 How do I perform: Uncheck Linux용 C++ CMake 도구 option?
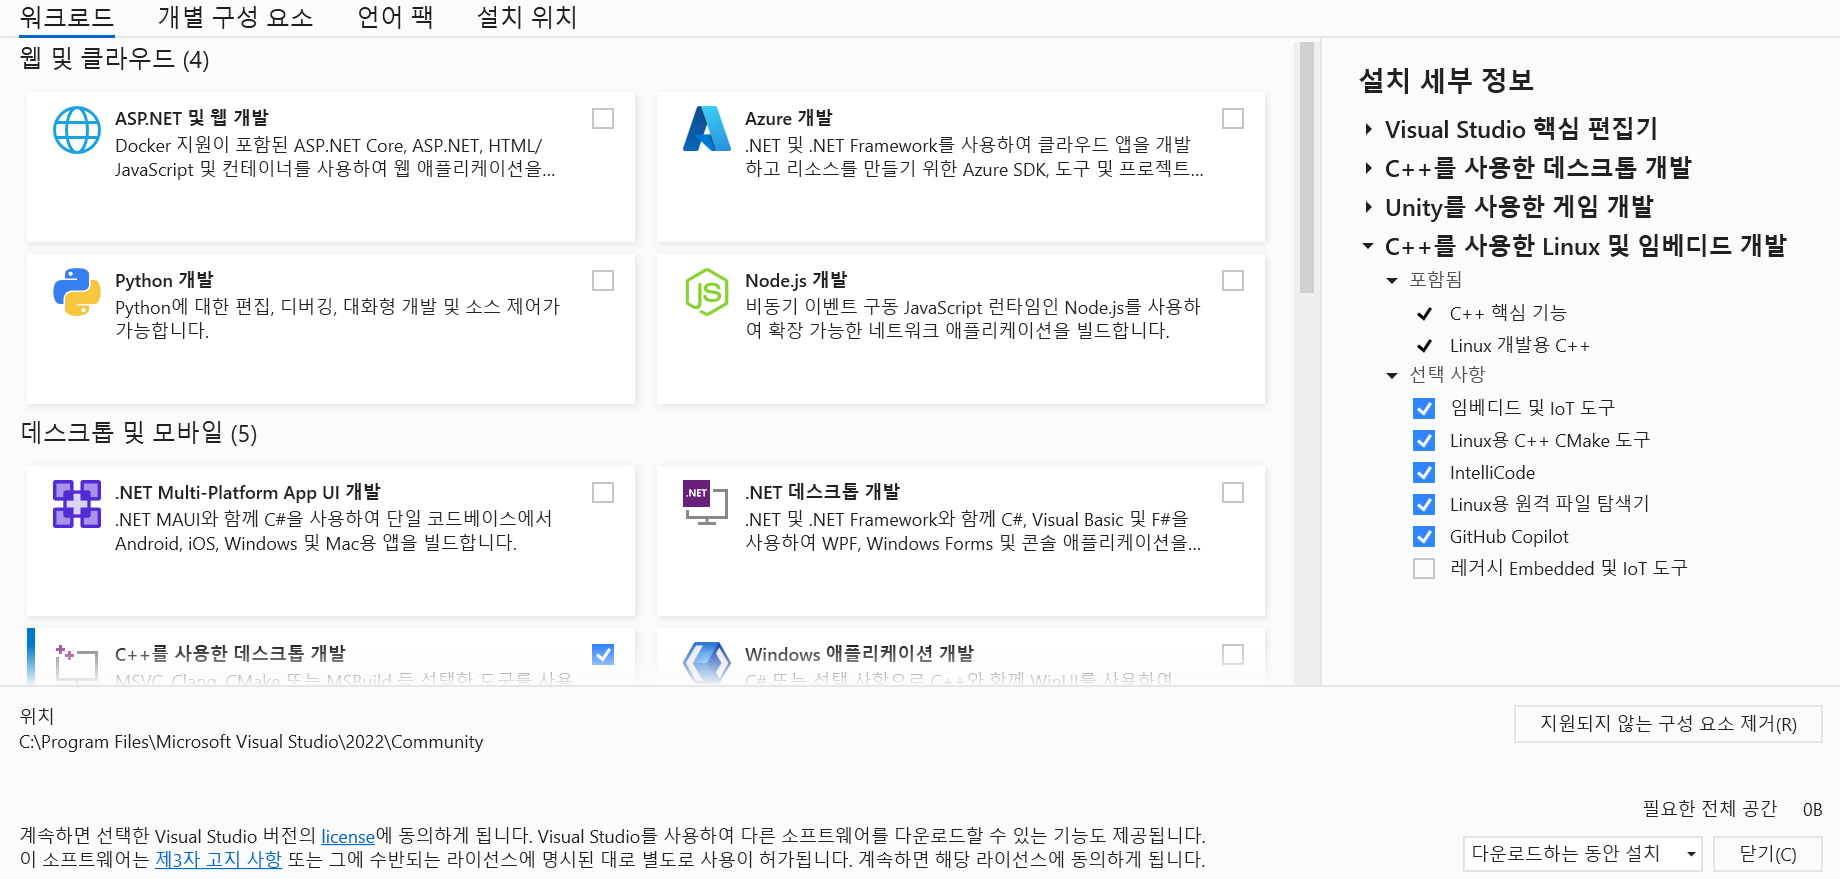(x=1424, y=440)
